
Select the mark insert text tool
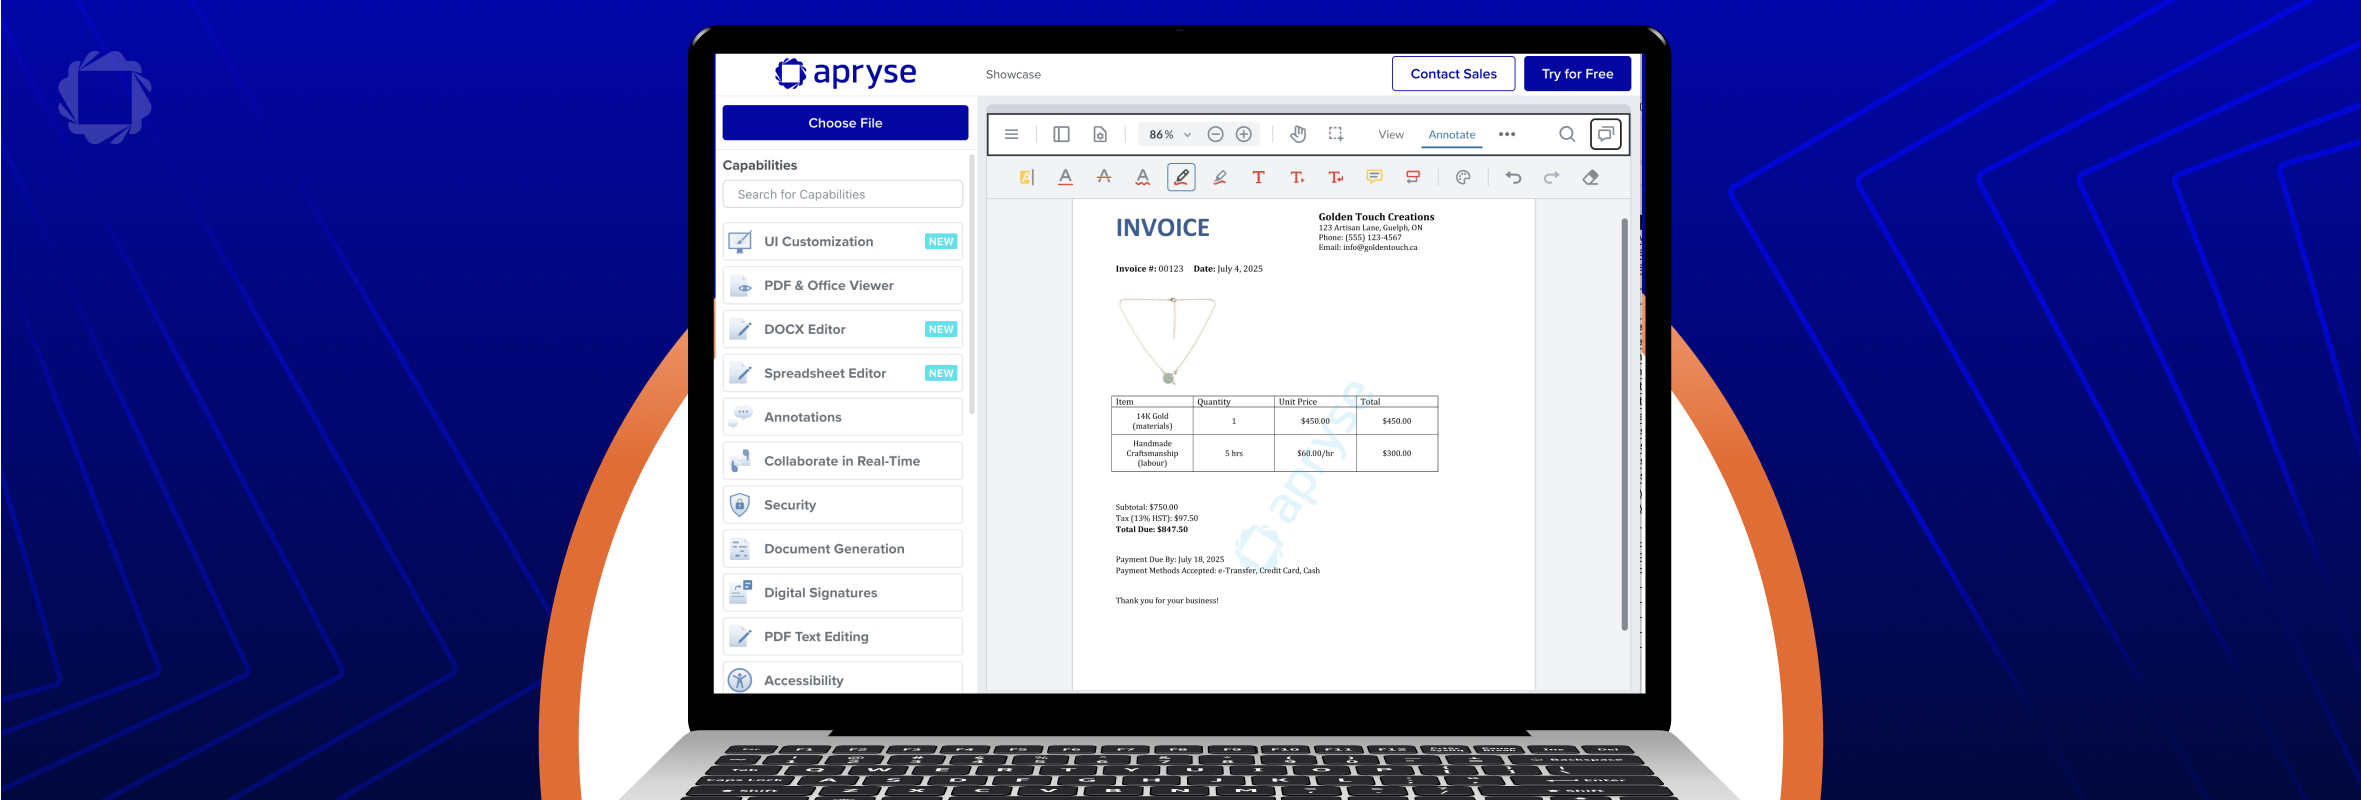1297,177
